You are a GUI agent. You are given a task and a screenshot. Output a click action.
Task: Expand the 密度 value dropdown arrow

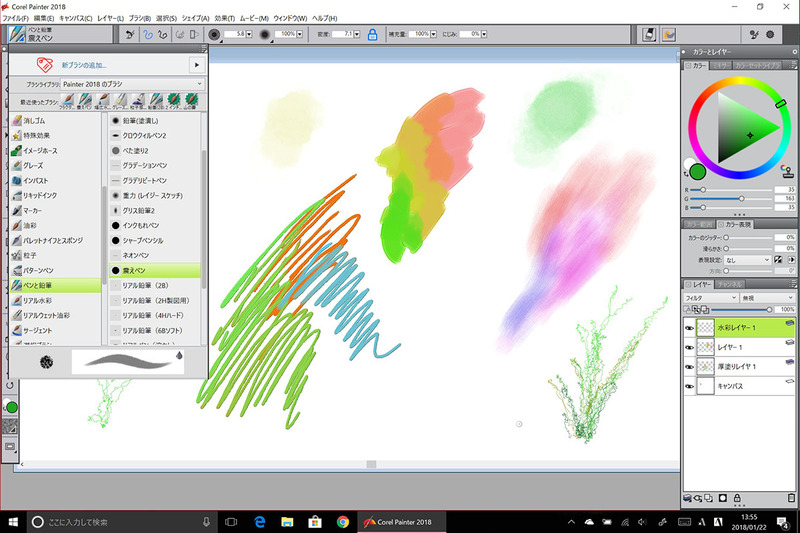pyautogui.click(x=357, y=34)
